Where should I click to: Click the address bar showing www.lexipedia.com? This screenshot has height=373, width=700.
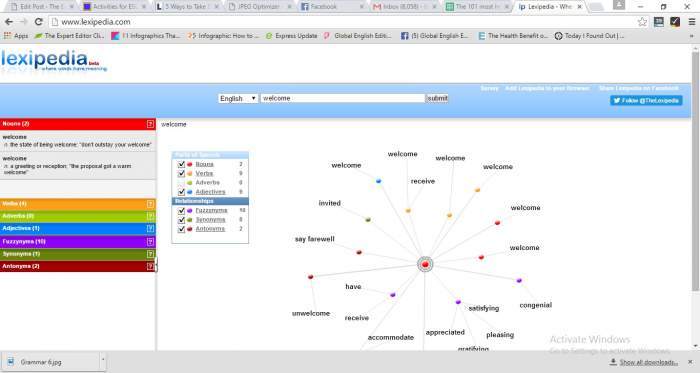click(x=344, y=22)
